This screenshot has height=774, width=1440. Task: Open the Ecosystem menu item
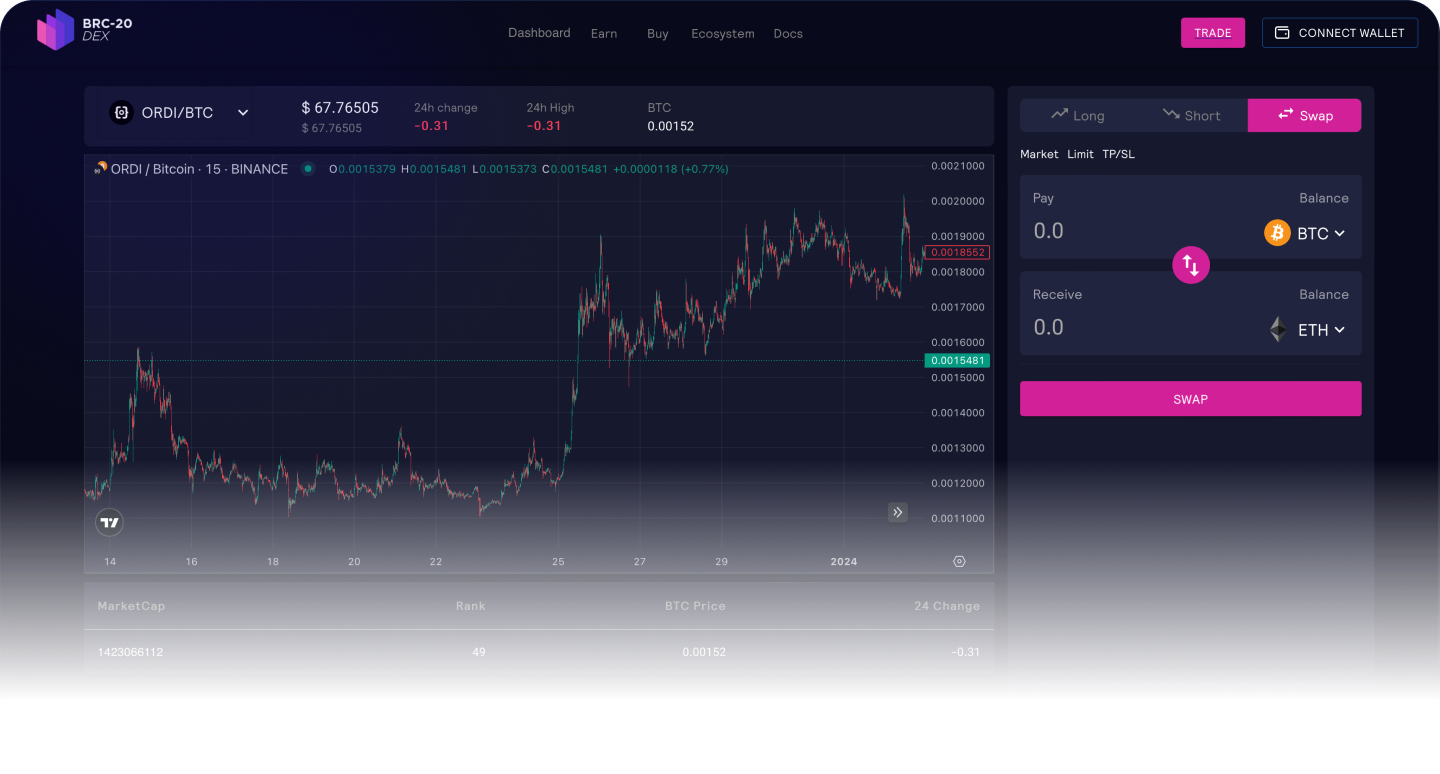pyautogui.click(x=722, y=33)
